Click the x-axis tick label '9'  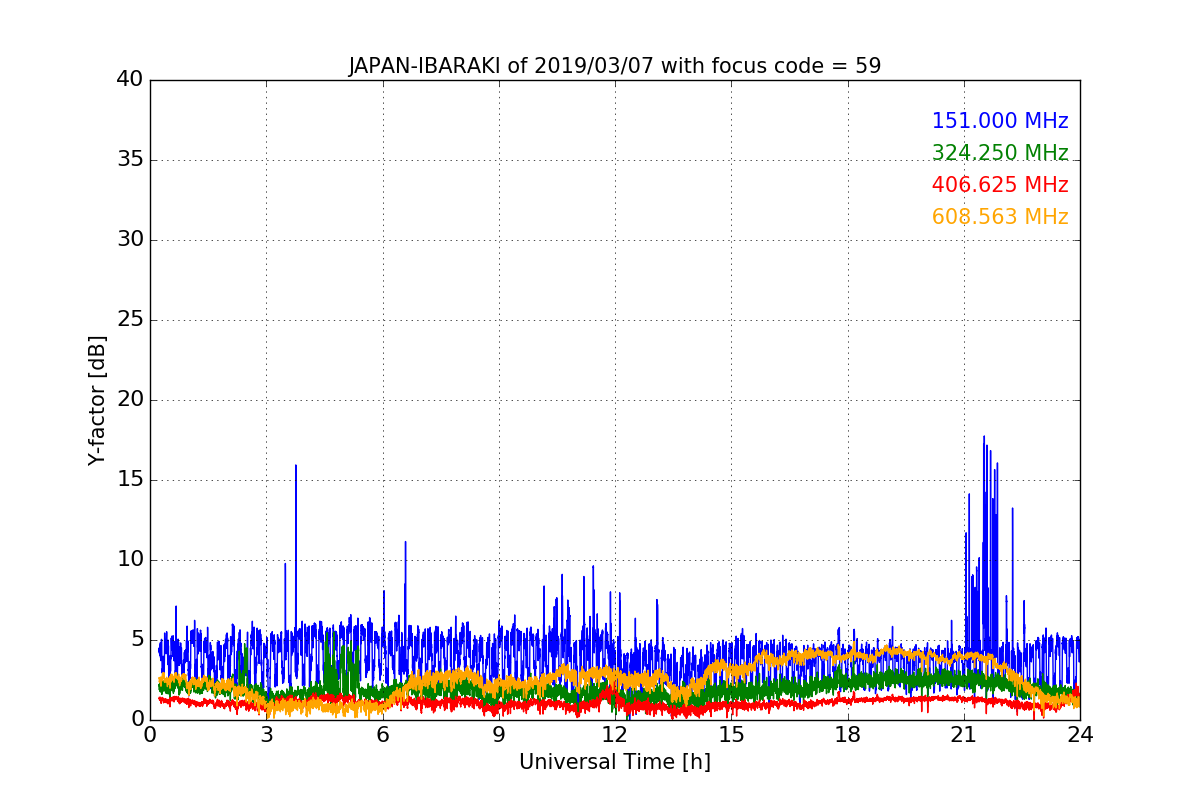tap(499, 734)
